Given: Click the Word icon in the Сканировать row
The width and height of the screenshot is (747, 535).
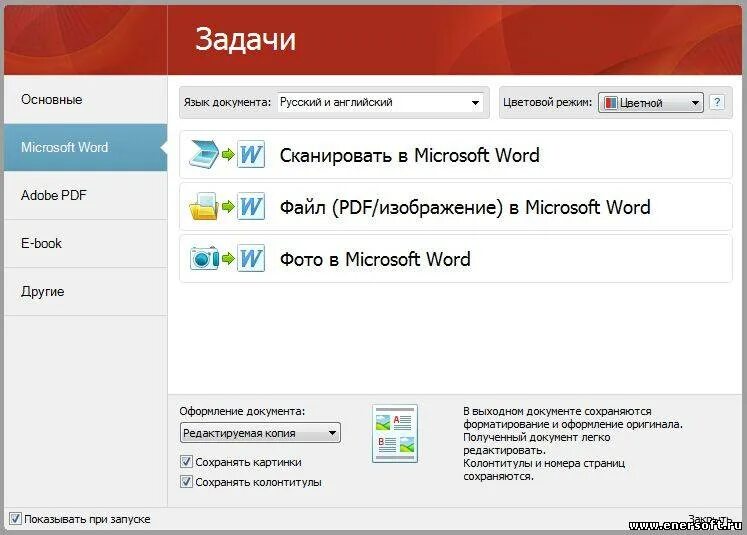Looking at the screenshot, I should pos(251,154).
